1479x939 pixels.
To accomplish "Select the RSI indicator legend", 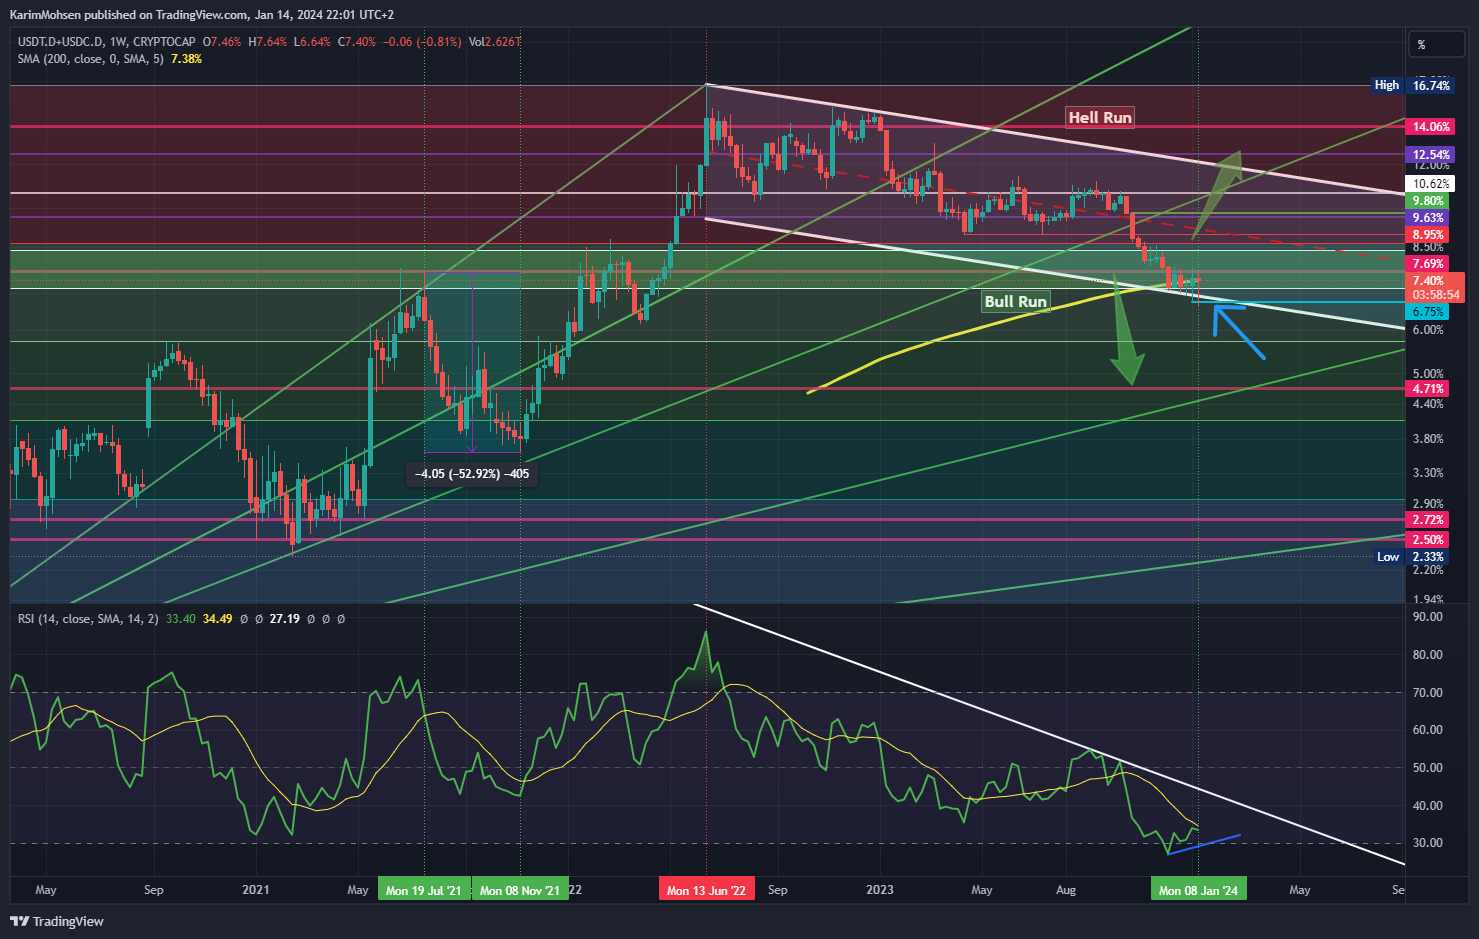I will tap(88, 619).
